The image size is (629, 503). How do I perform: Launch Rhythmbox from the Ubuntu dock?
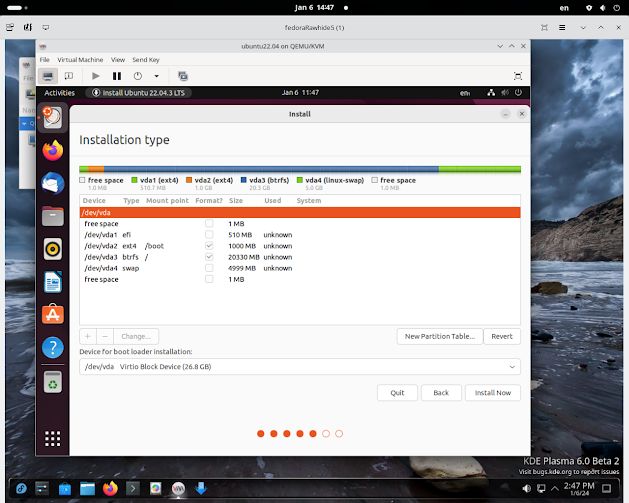[x=53, y=249]
